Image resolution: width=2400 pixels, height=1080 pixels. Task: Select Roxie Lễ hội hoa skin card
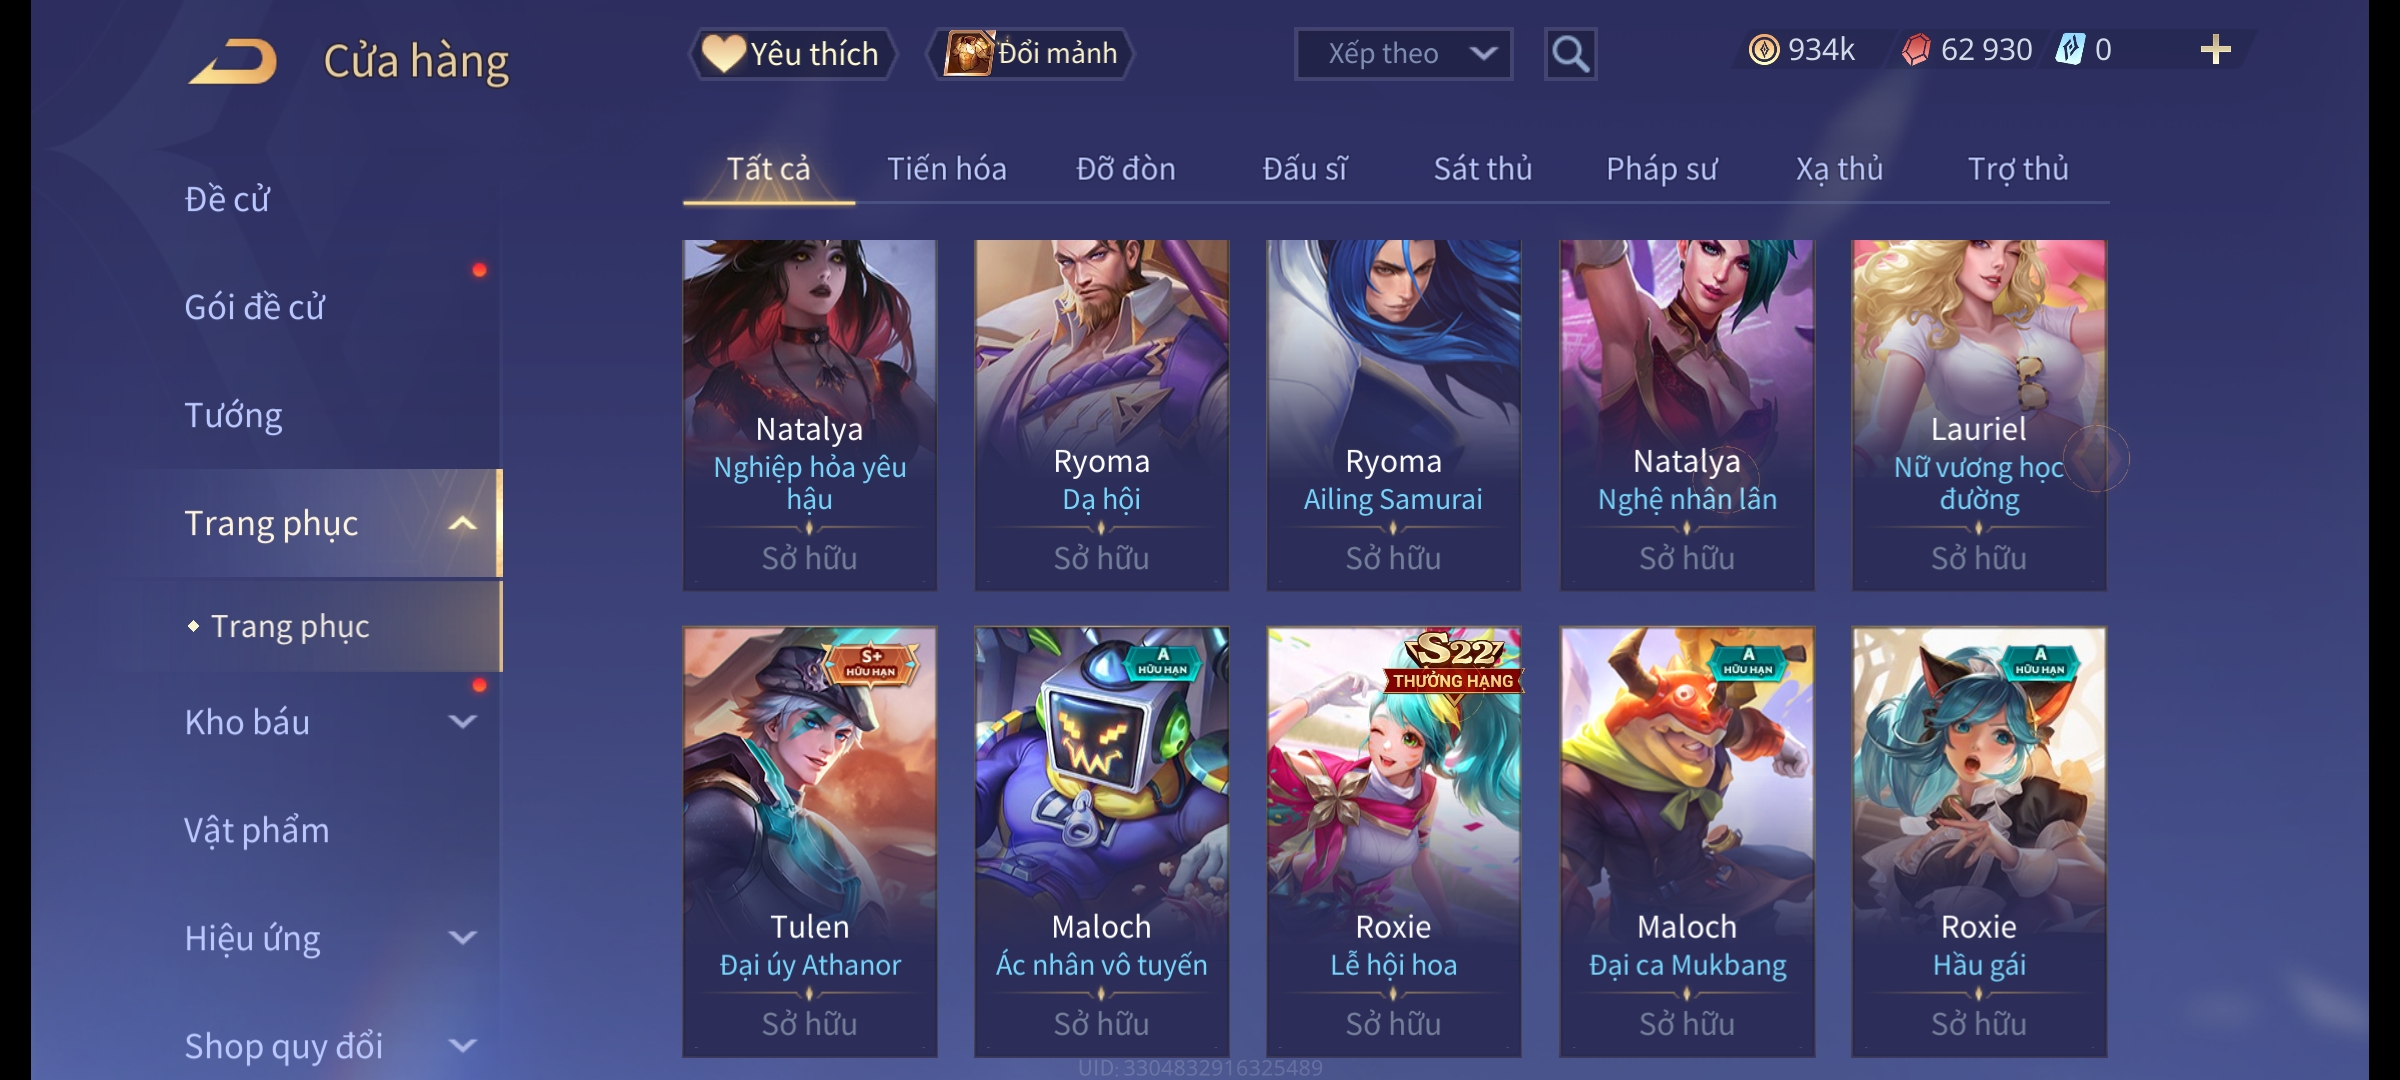[x=1393, y=842]
